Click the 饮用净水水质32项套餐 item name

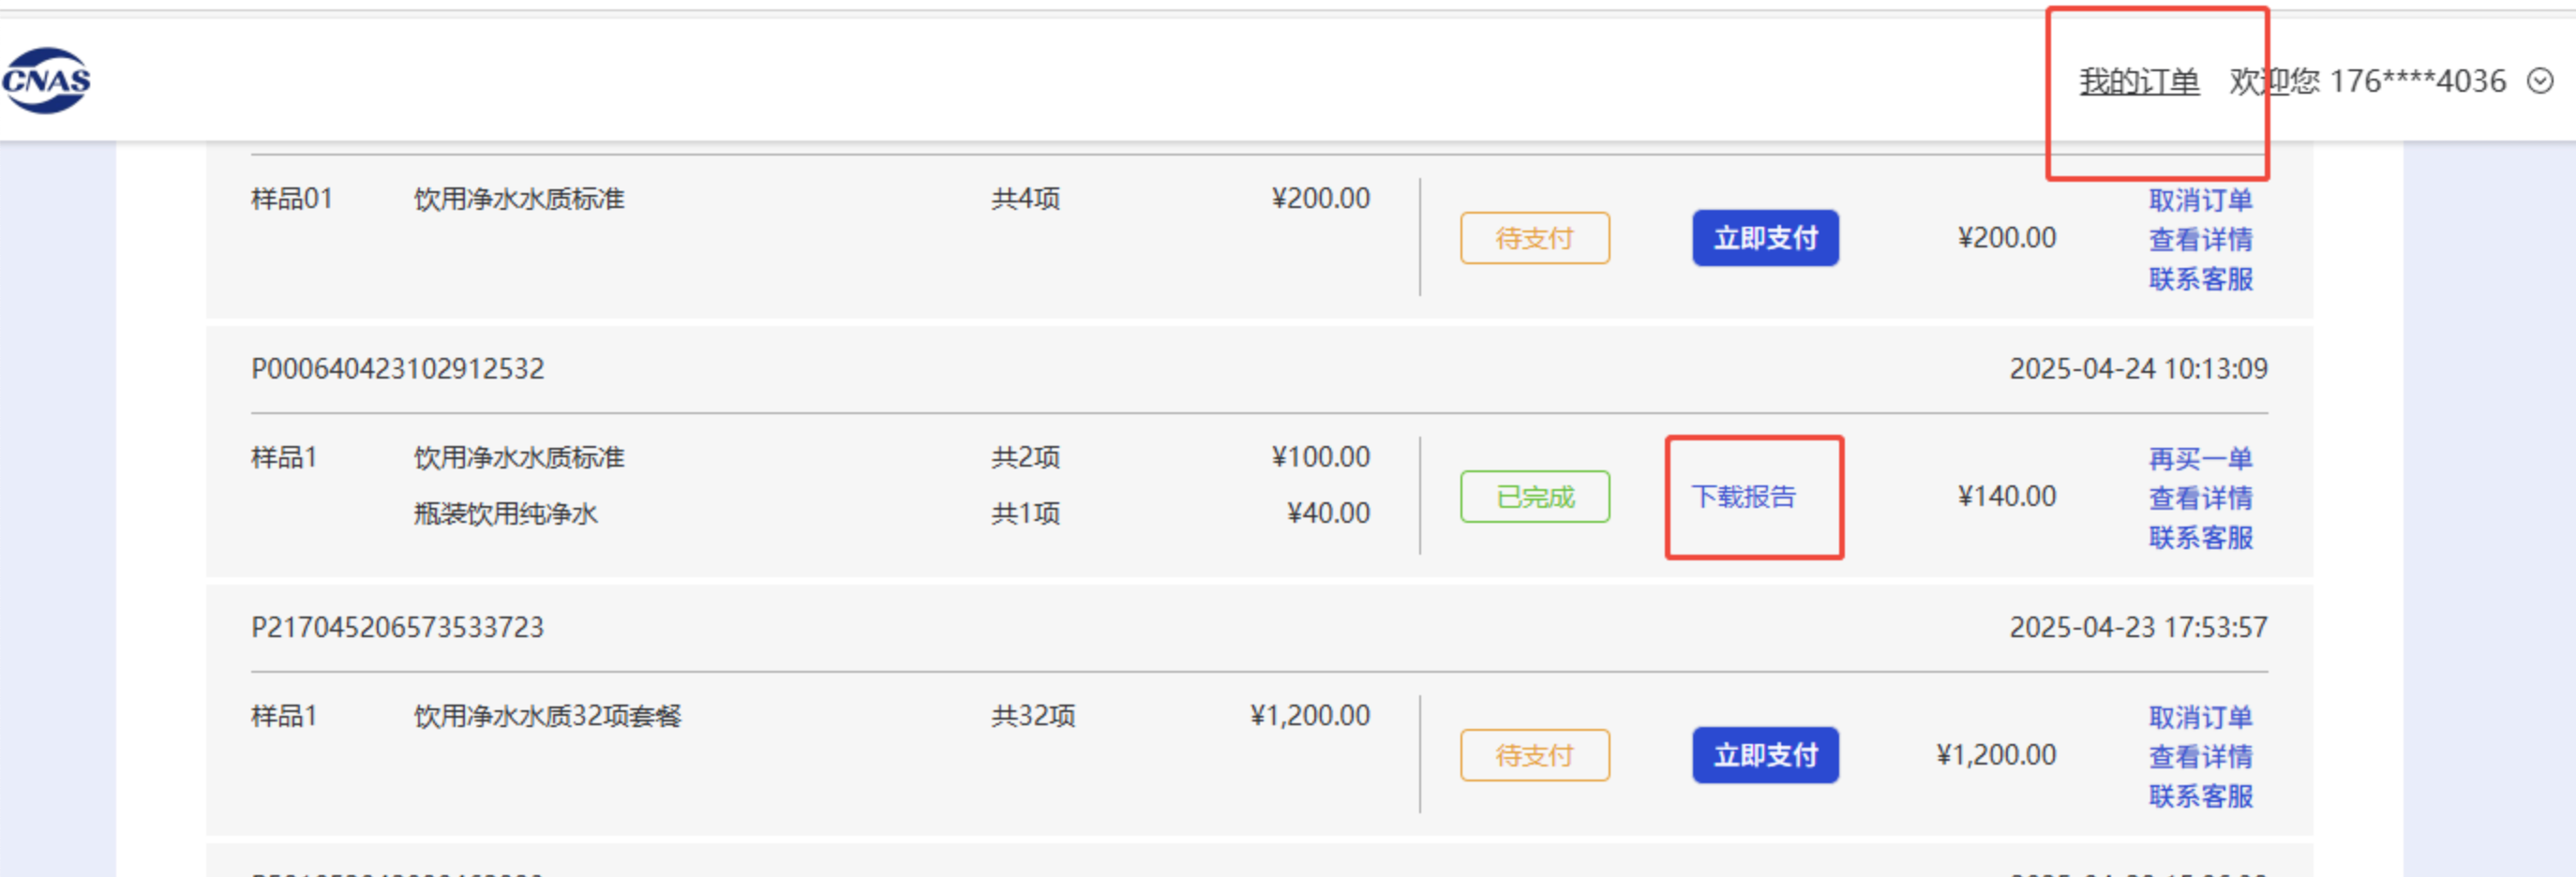pyautogui.click(x=547, y=716)
